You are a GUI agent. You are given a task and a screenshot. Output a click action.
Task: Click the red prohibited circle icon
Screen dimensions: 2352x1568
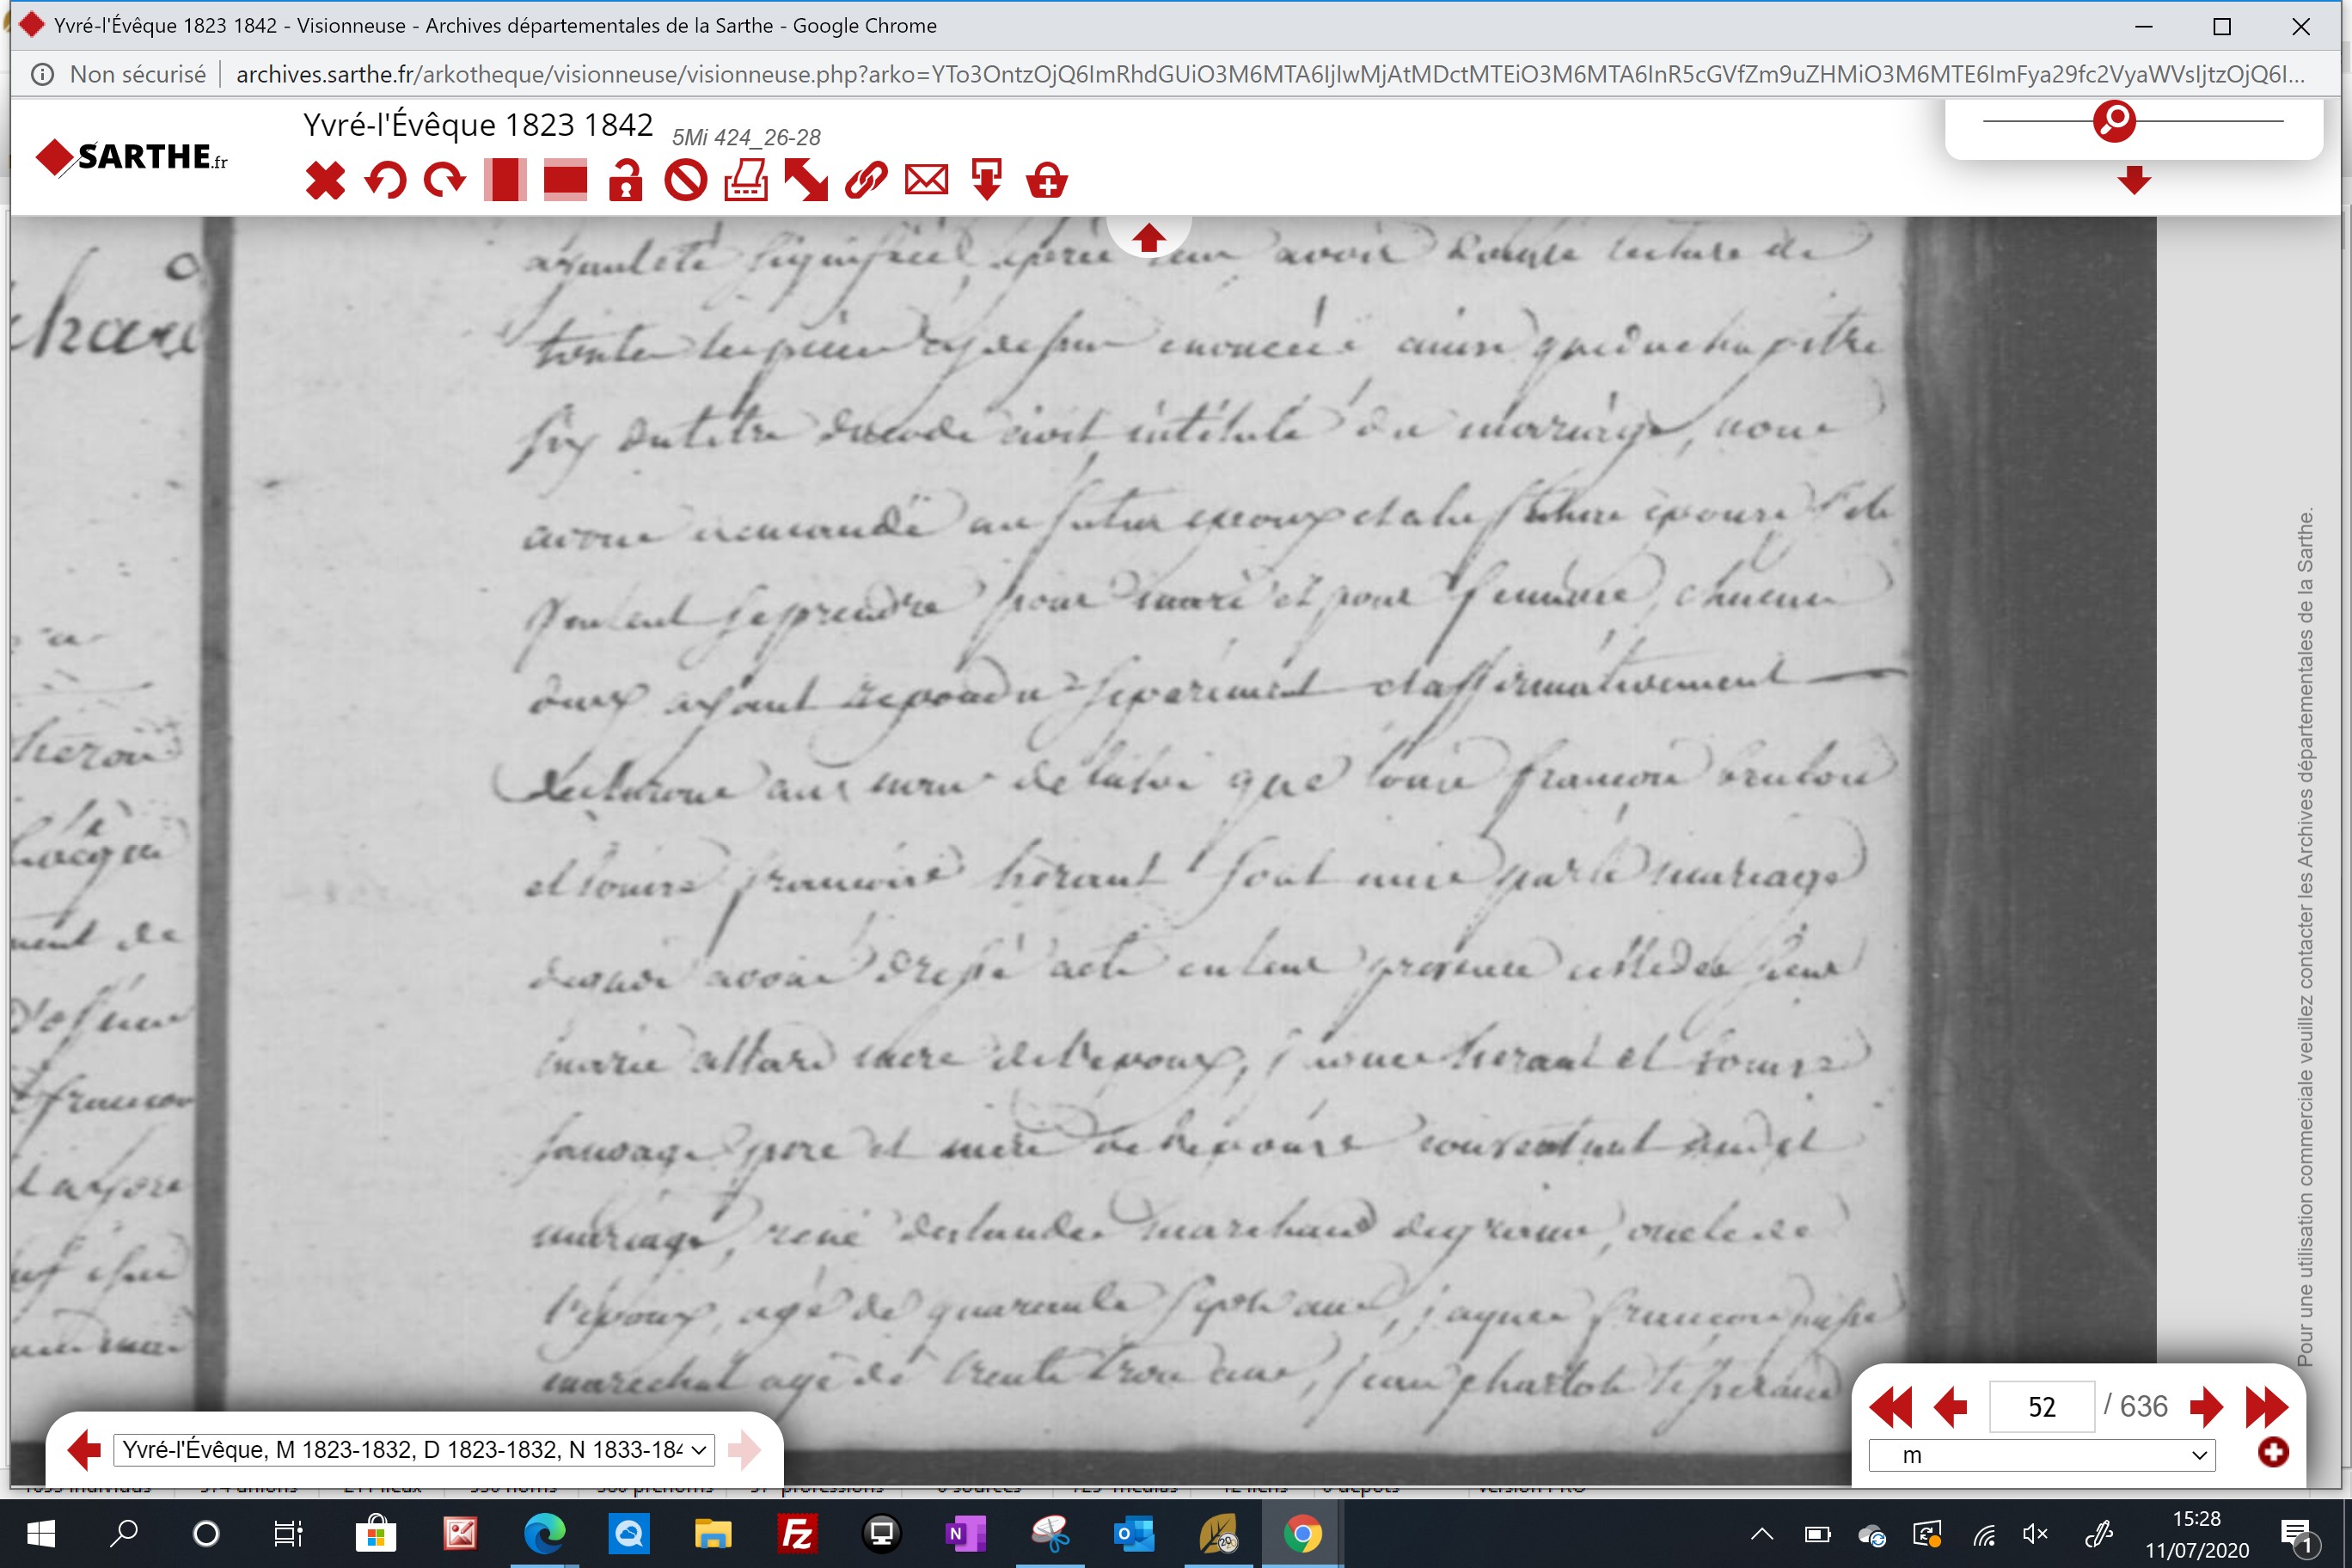(x=686, y=181)
